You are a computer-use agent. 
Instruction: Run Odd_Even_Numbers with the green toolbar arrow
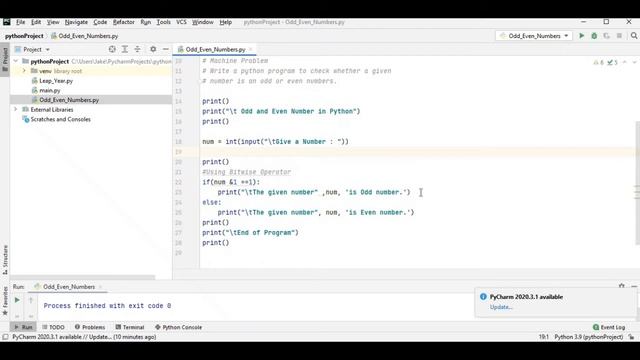(x=582, y=36)
